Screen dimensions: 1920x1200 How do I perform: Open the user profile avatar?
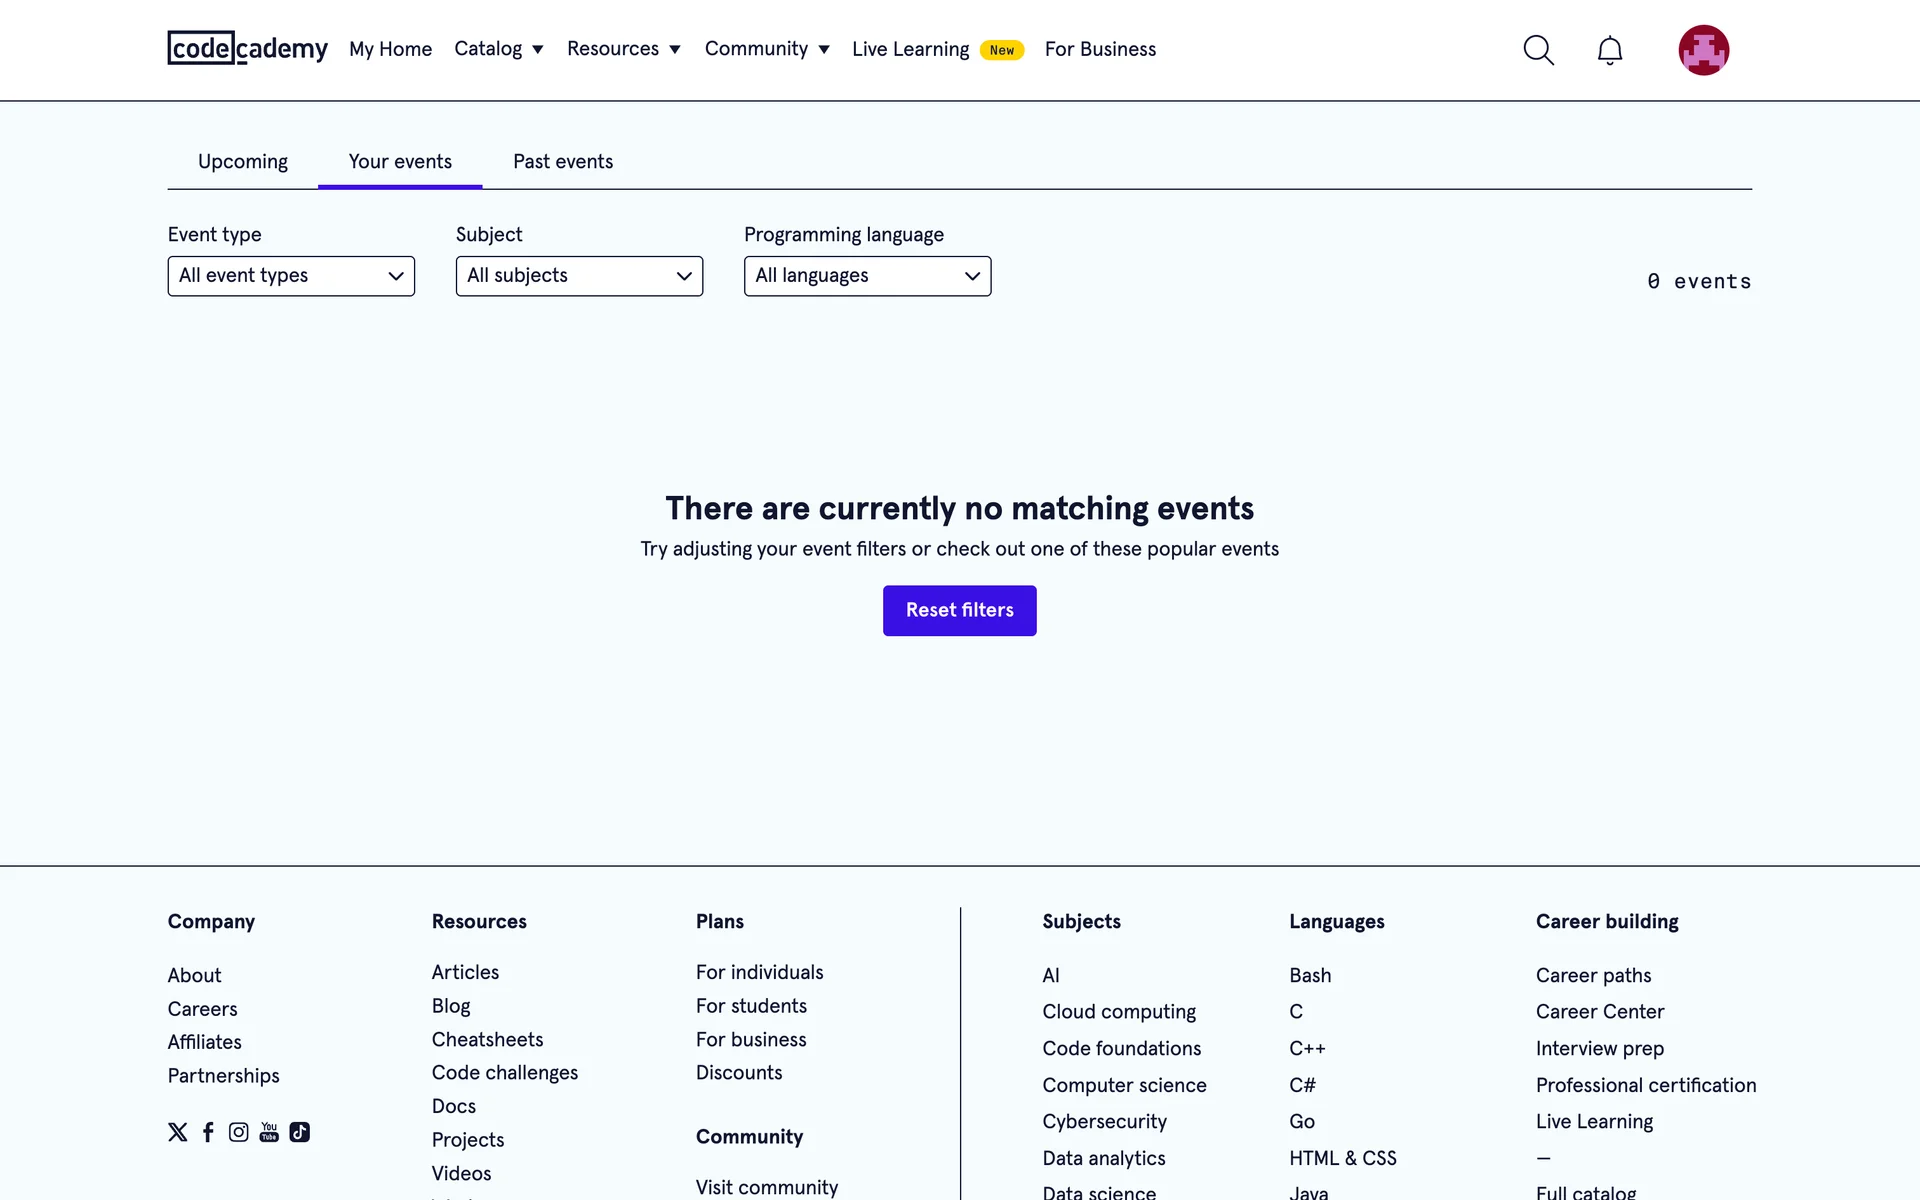(1703, 50)
